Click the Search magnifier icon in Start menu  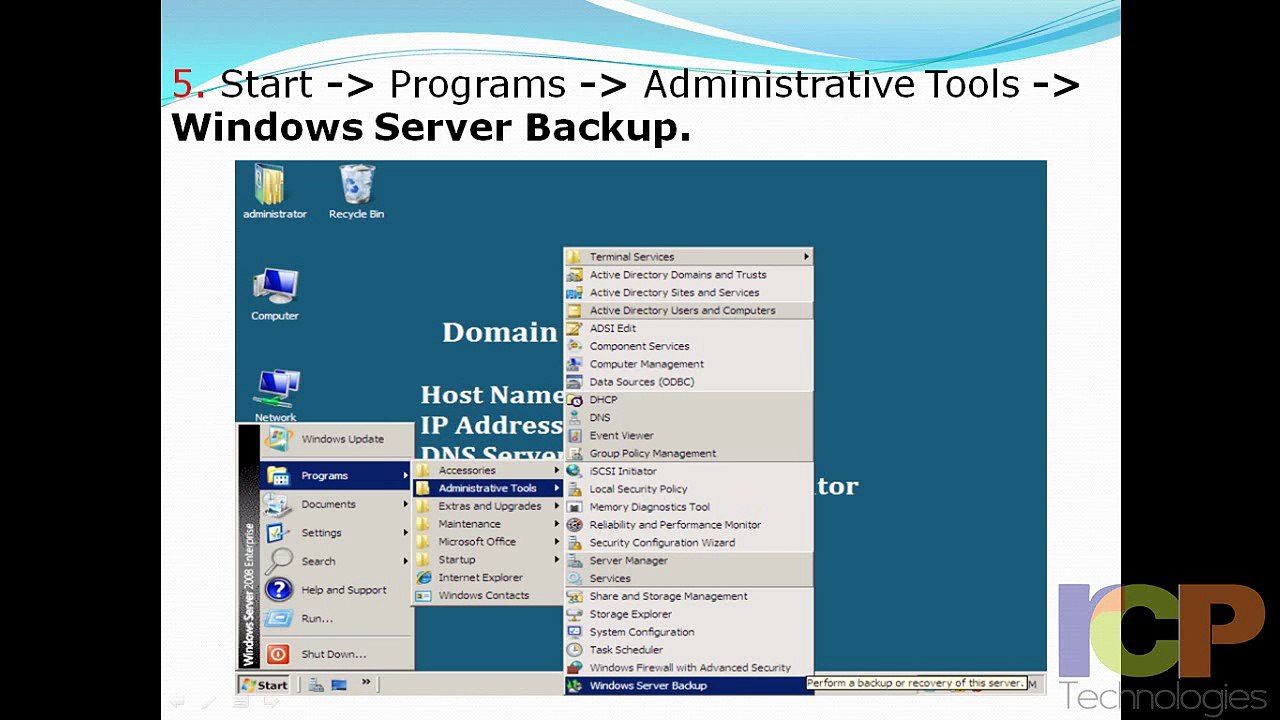(x=277, y=561)
